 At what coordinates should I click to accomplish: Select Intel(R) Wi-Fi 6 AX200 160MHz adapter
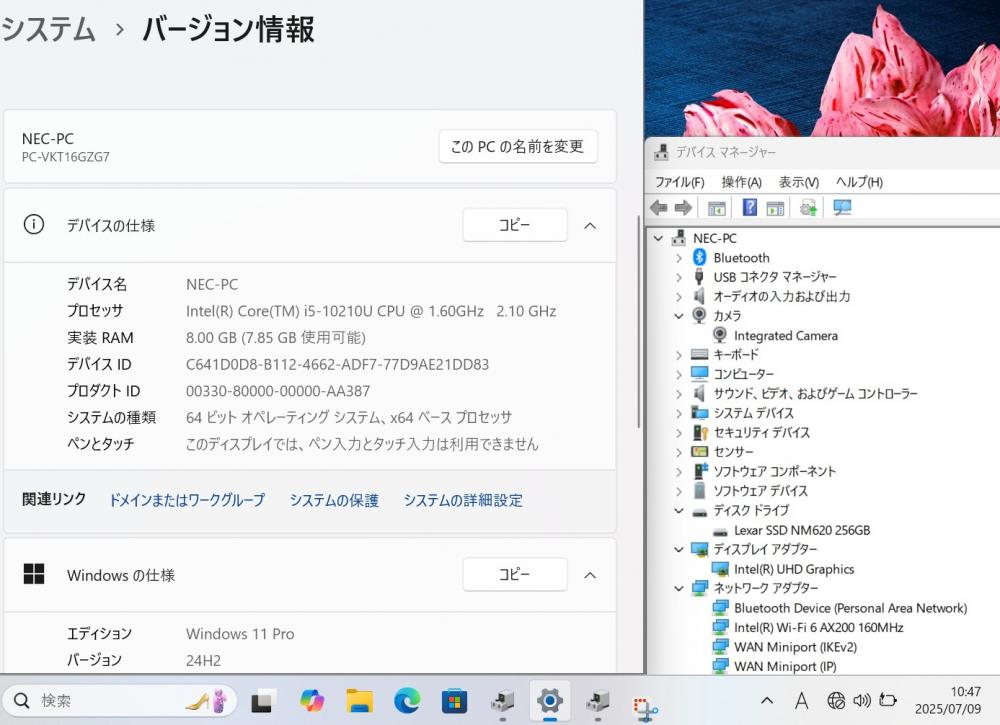click(x=818, y=627)
